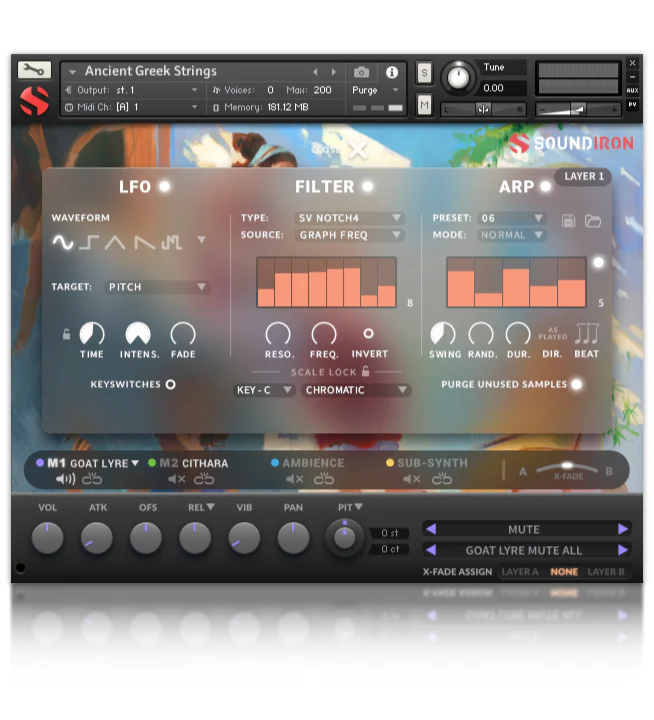Screen dimensions: 654x720
Task: Enable the Filter power toggle
Action: (x=367, y=187)
